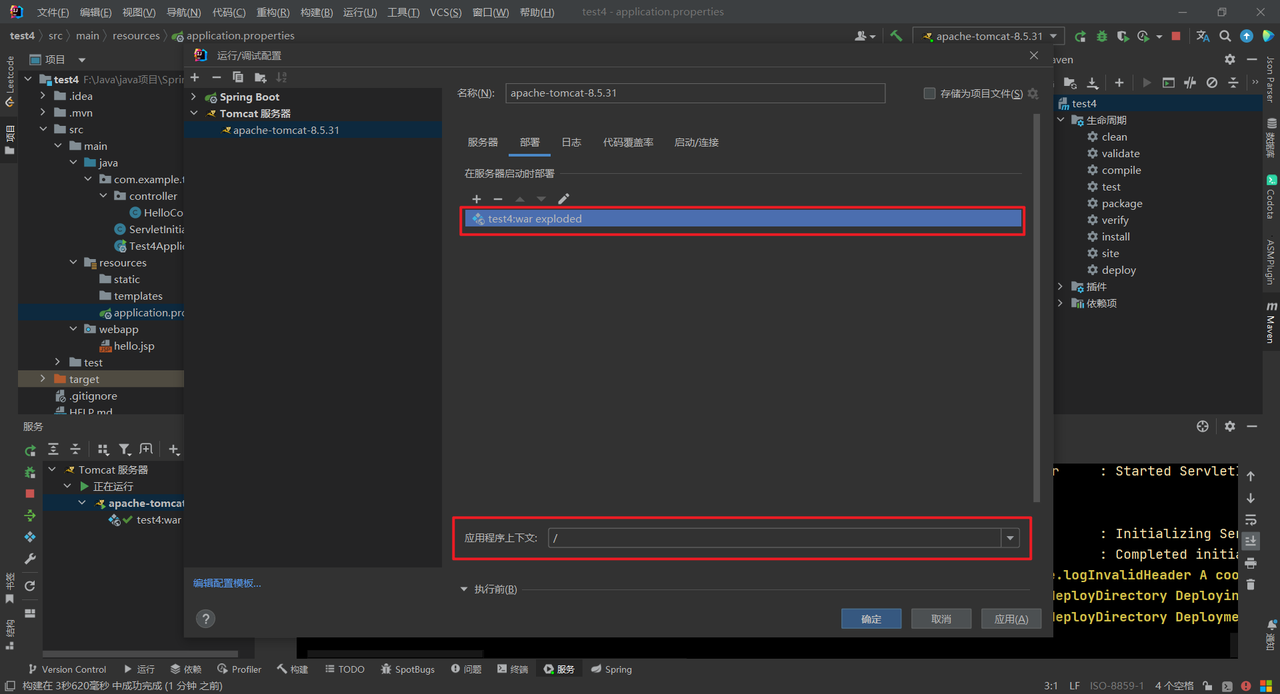
Task: Expand the 插件 node in the Maven panel
Action: tap(1061, 287)
